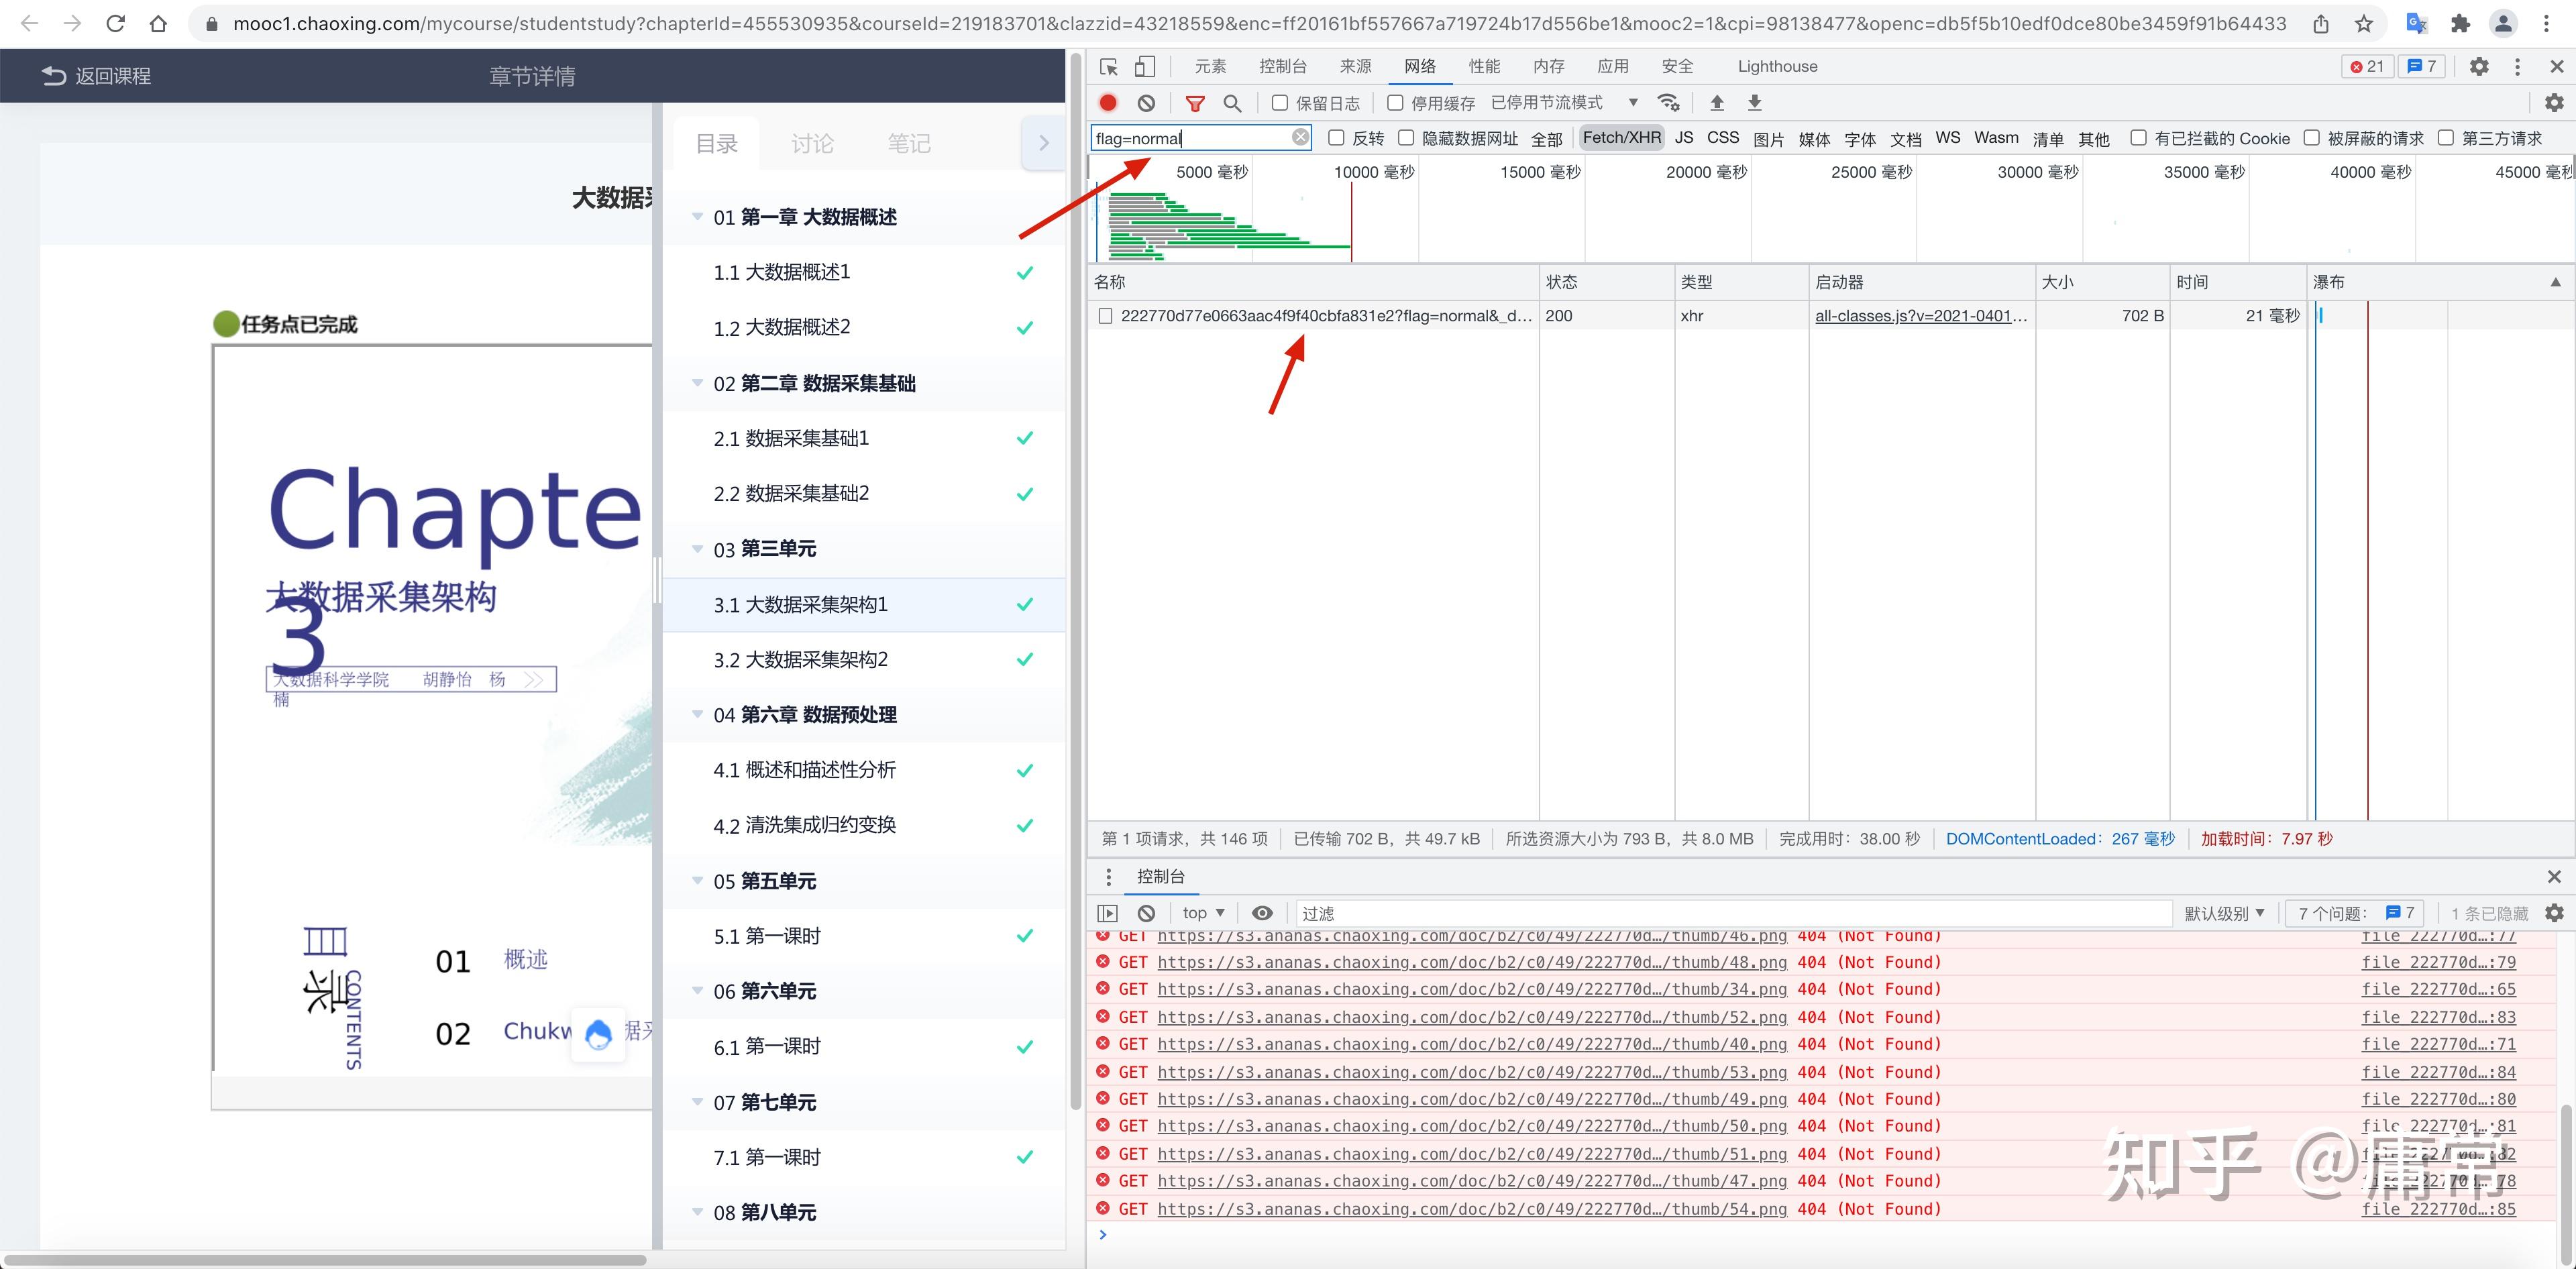
Task: Click the export HAR download arrow icon
Action: [x=1754, y=103]
